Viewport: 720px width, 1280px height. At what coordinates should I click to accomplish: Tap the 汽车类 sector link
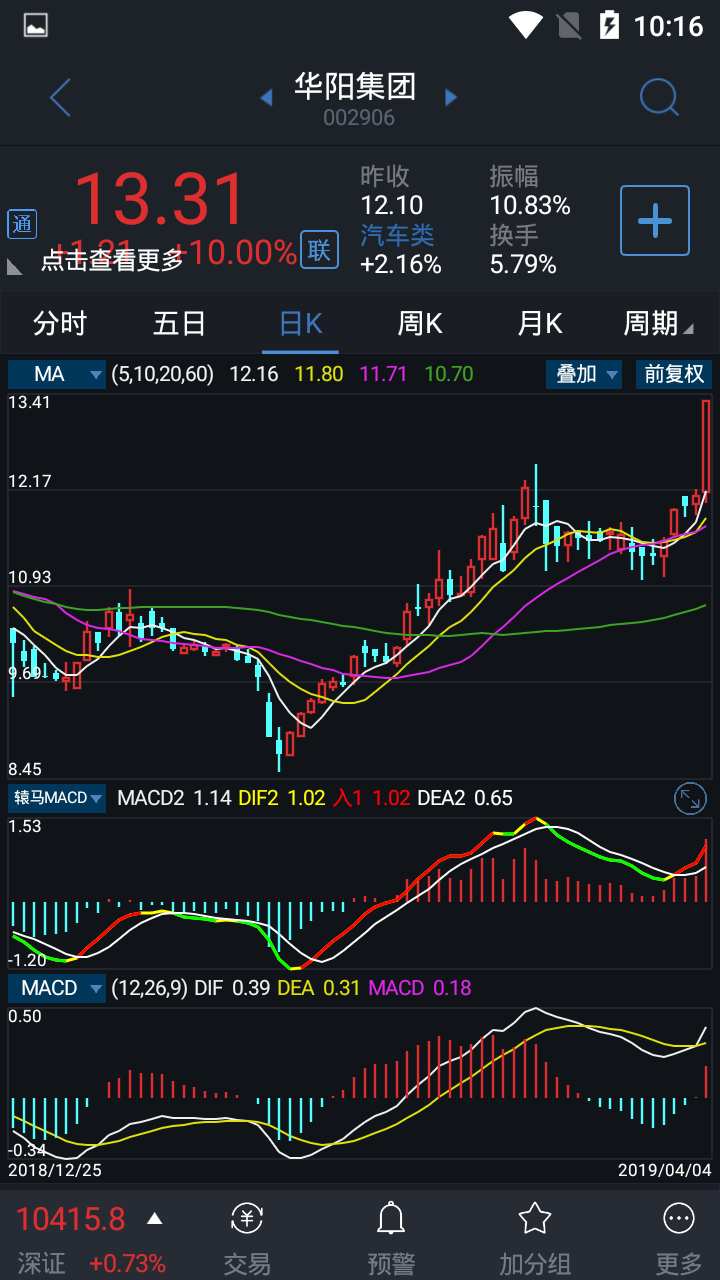pos(397,235)
